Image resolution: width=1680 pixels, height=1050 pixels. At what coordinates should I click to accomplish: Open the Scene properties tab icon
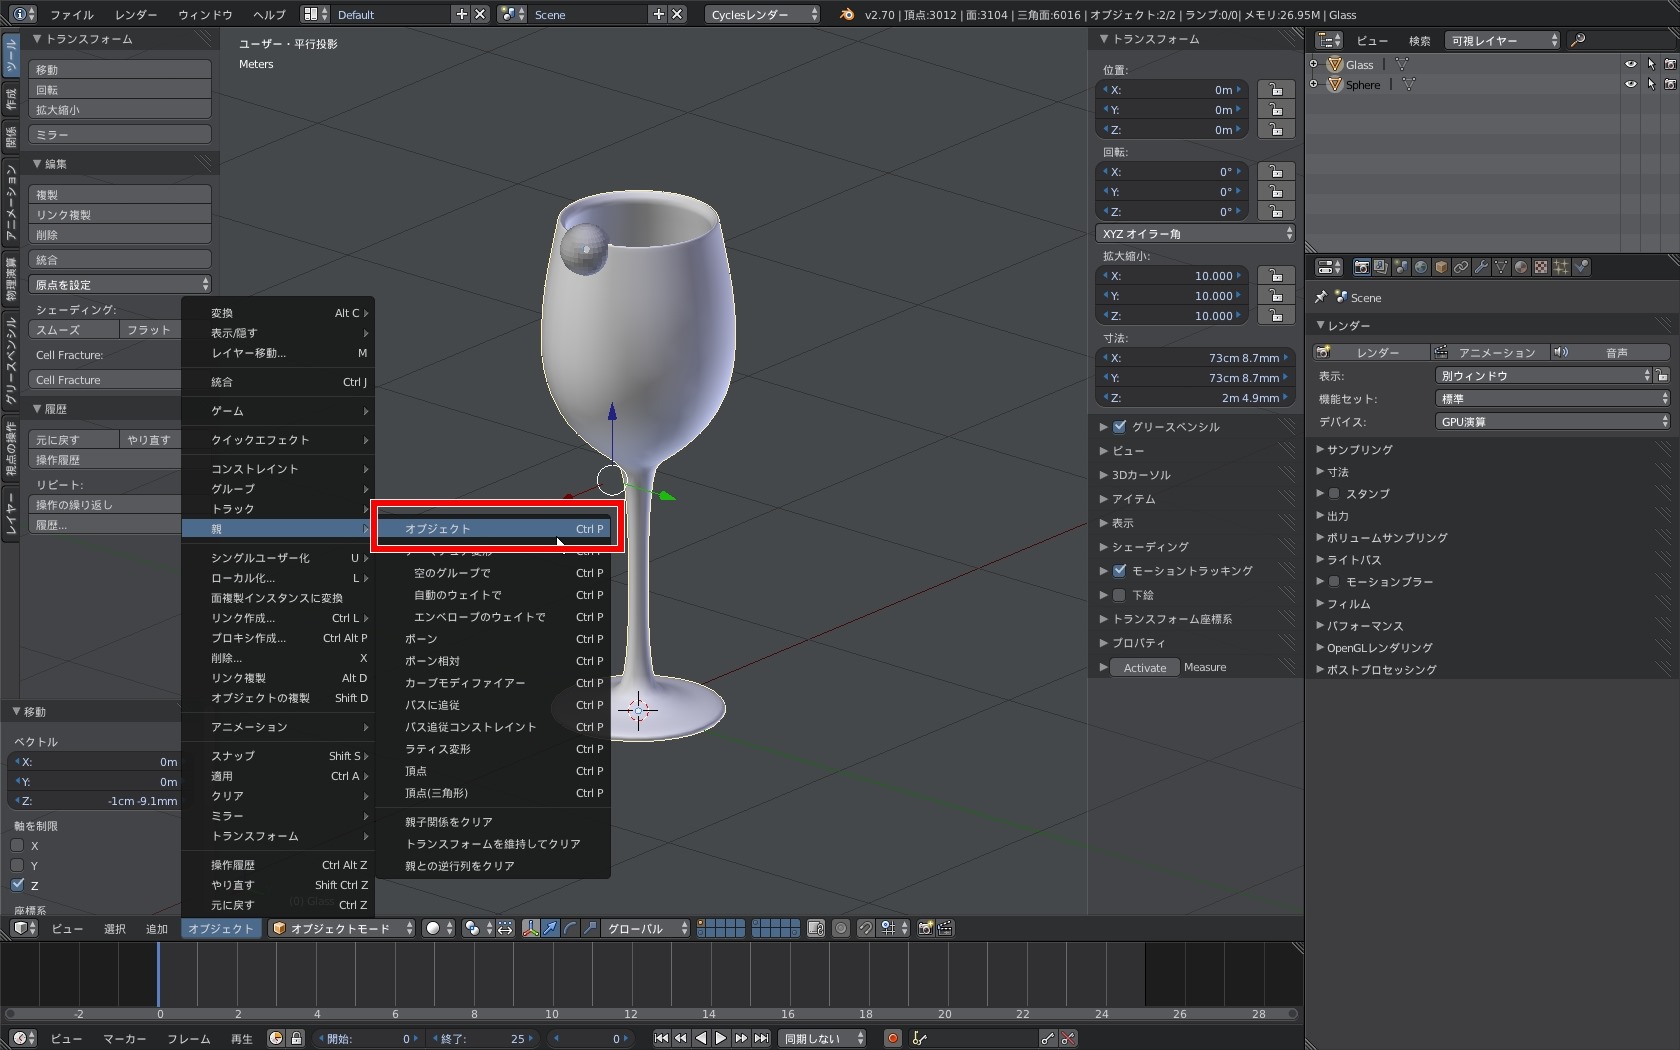tap(1401, 267)
